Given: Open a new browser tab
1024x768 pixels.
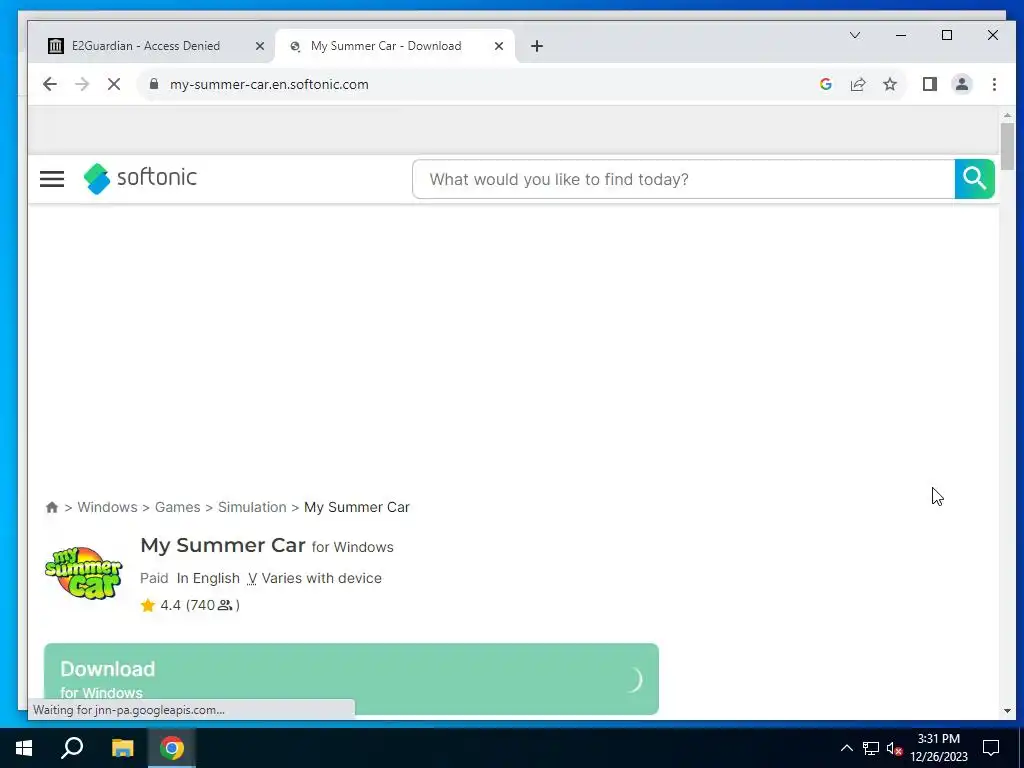Looking at the screenshot, I should (x=537, y=46).
